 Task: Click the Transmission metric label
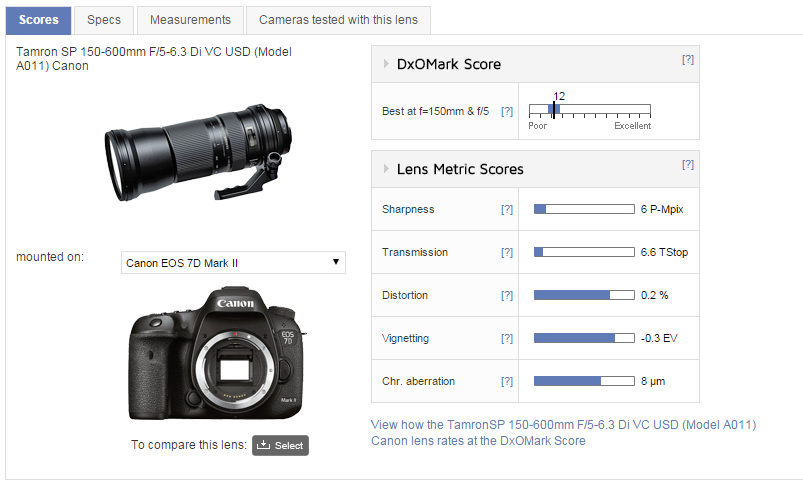[415, 252]
